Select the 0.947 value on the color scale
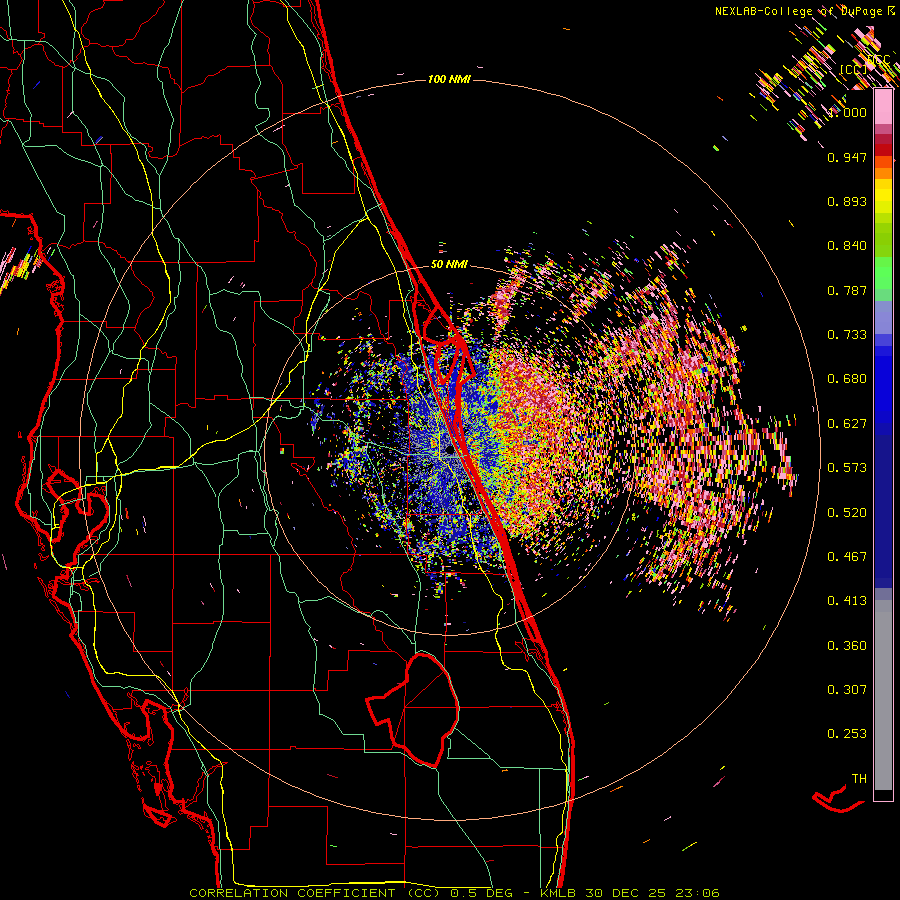Screen dimensions: 900x900 847,157
